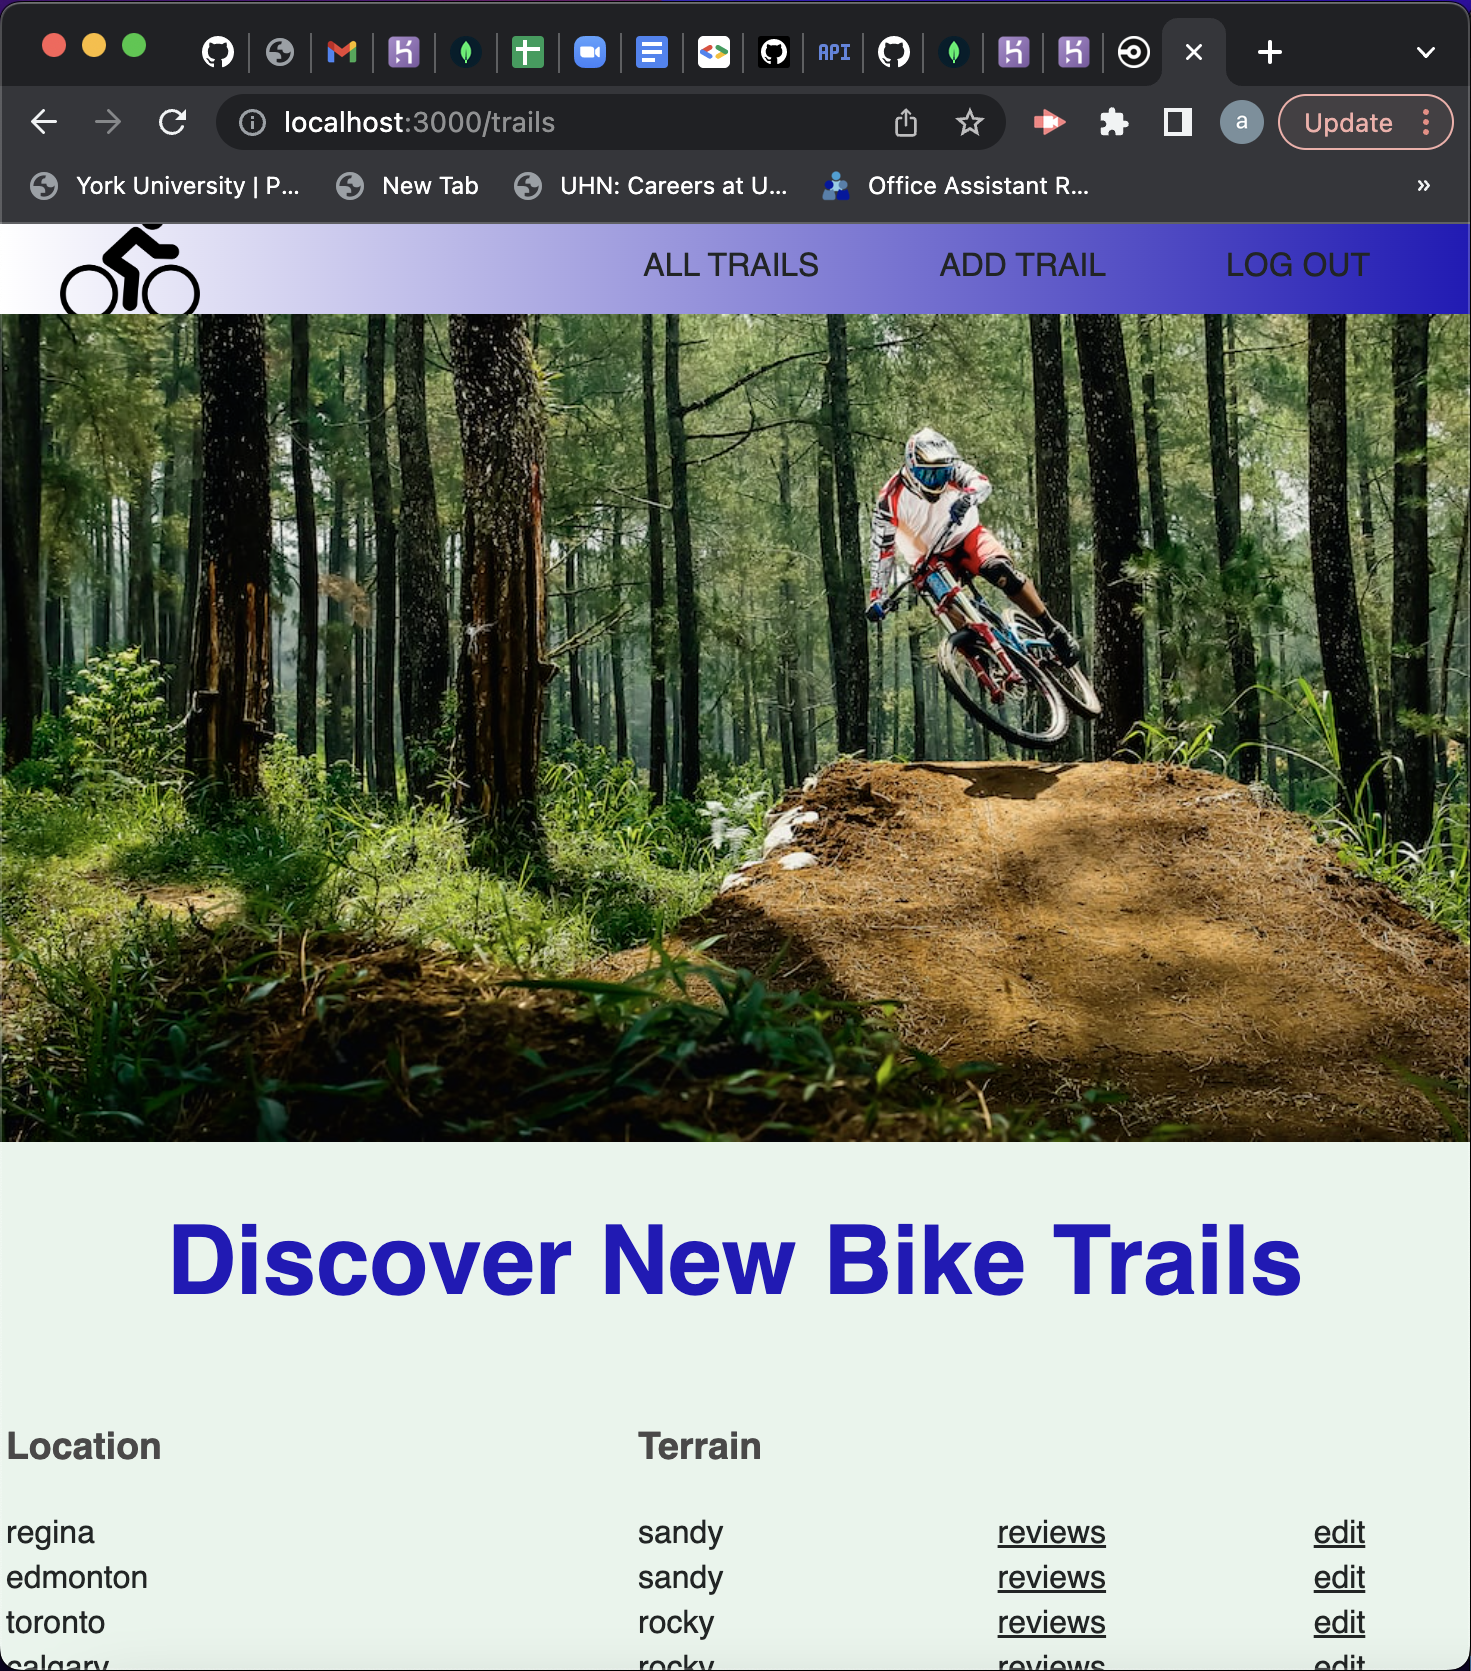This screenshot has width=1471, height=1671.
Task: Switch to the first GitHub tab
Action: 218,52
